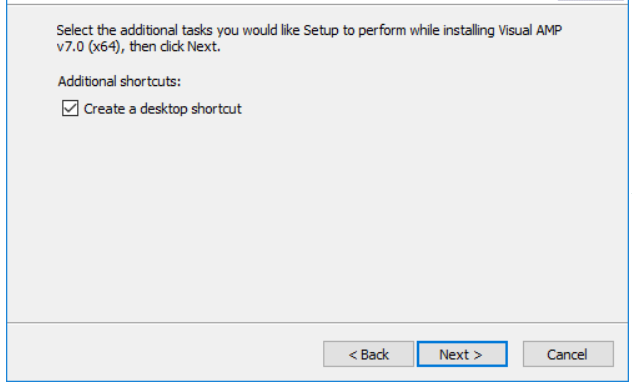This screenshot has height=387, width=637.
Task: Proceed to the next installer step
Action: 462,354
